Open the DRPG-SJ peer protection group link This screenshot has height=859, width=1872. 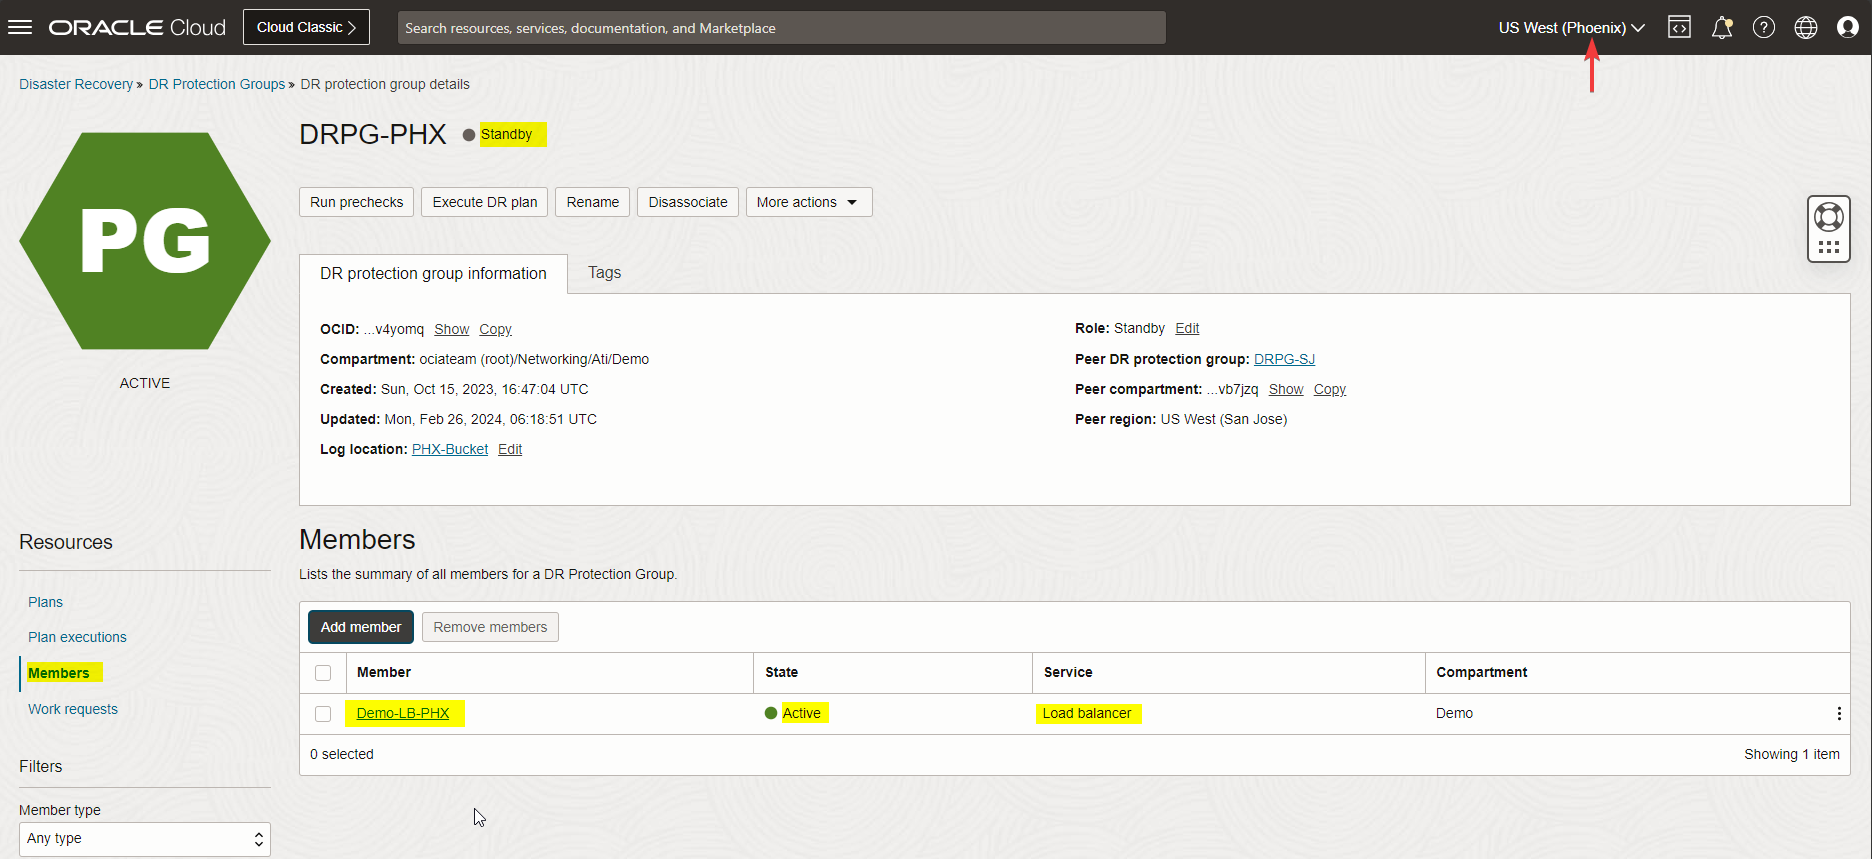pos(1284,359)
